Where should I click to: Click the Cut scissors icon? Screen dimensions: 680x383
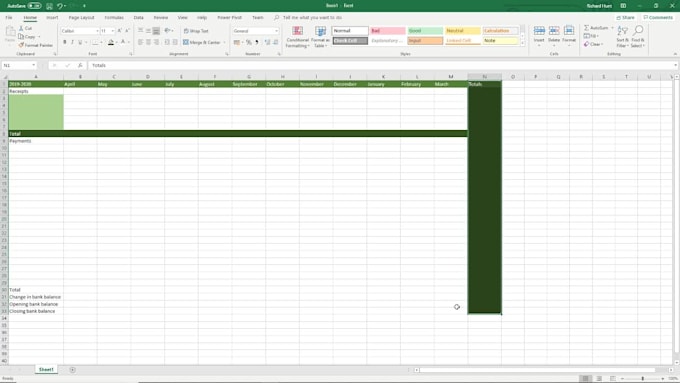(x=21, y=28)
